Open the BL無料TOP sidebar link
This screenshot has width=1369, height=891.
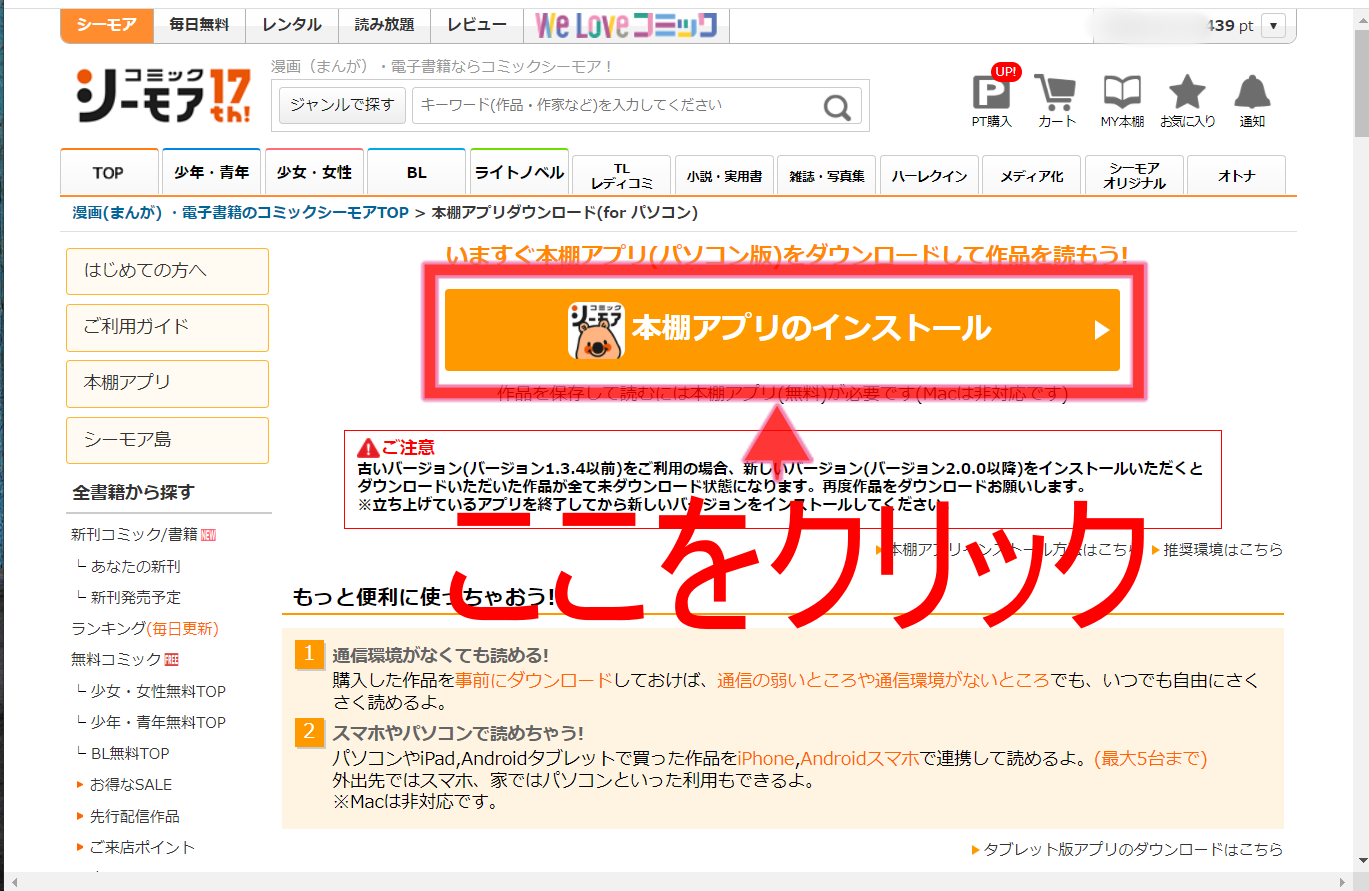130,753
